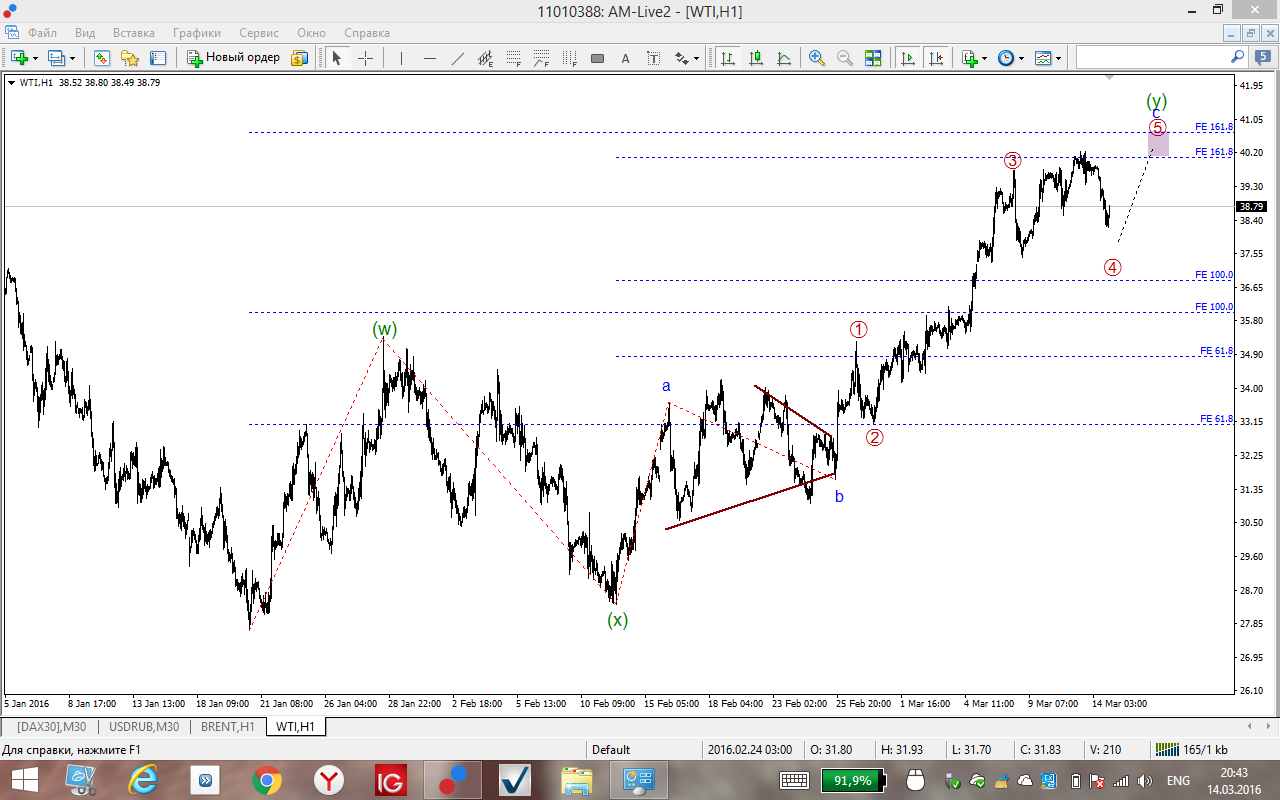Select the Crosshair tool
The height and width of the screenshot is (800, 1280).
[x=365, y=58]
